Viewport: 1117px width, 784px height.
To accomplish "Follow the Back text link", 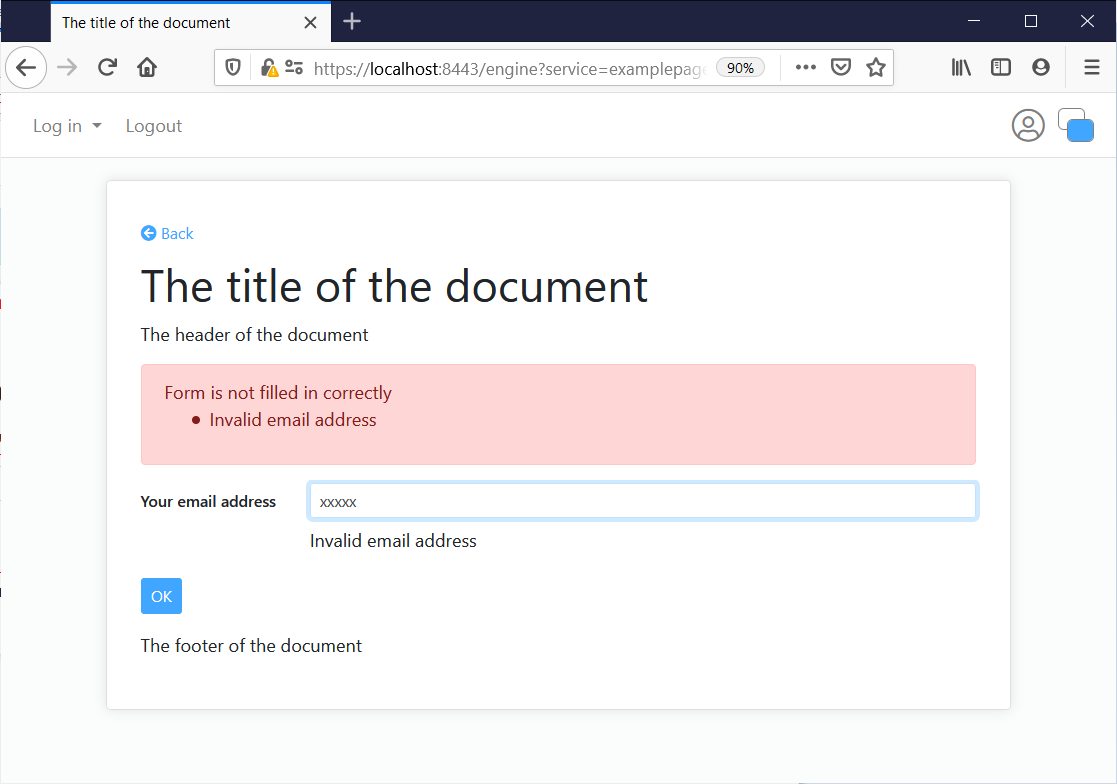I will [x=177, y=234].
